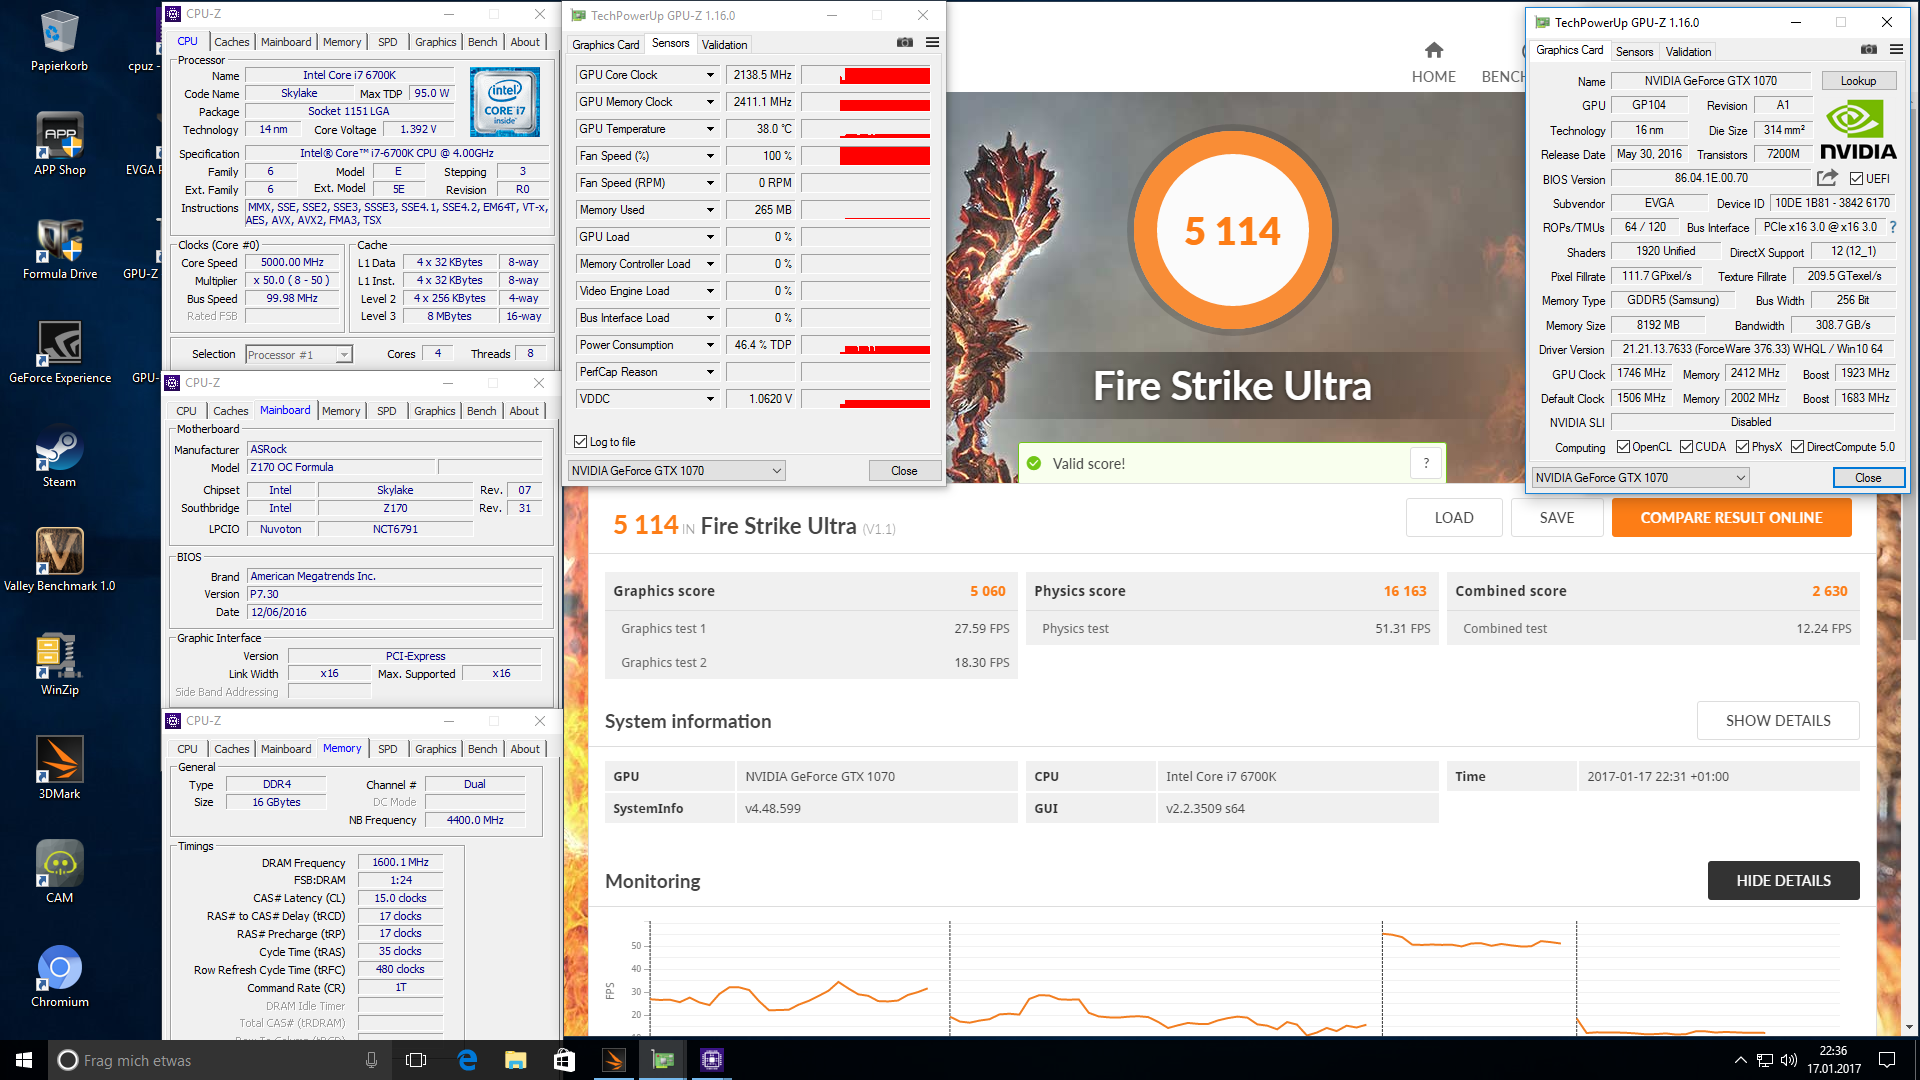Open Valley Benchmark 1.0 desktop icon

point(59,561)
